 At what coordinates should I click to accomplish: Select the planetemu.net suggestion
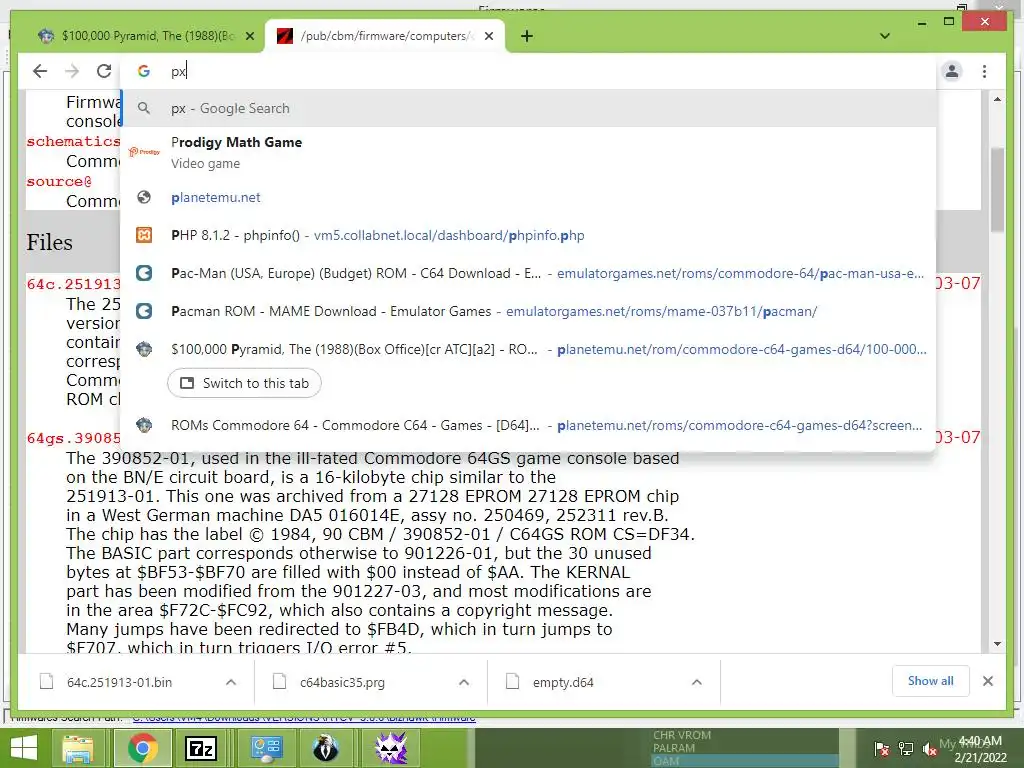click(x=528, y=197)
